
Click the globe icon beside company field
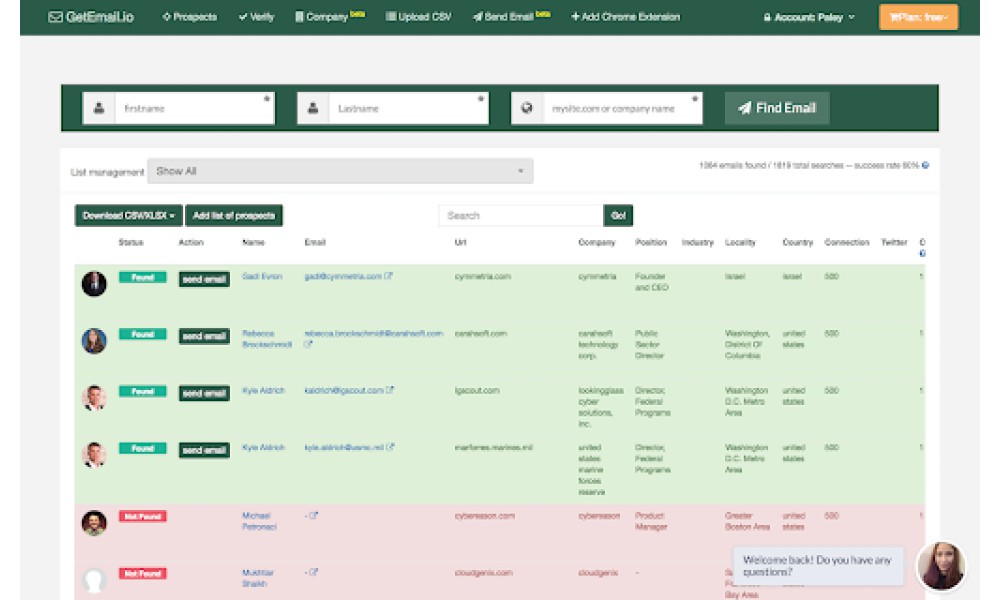pyautogui.click(x=527, y=108)
